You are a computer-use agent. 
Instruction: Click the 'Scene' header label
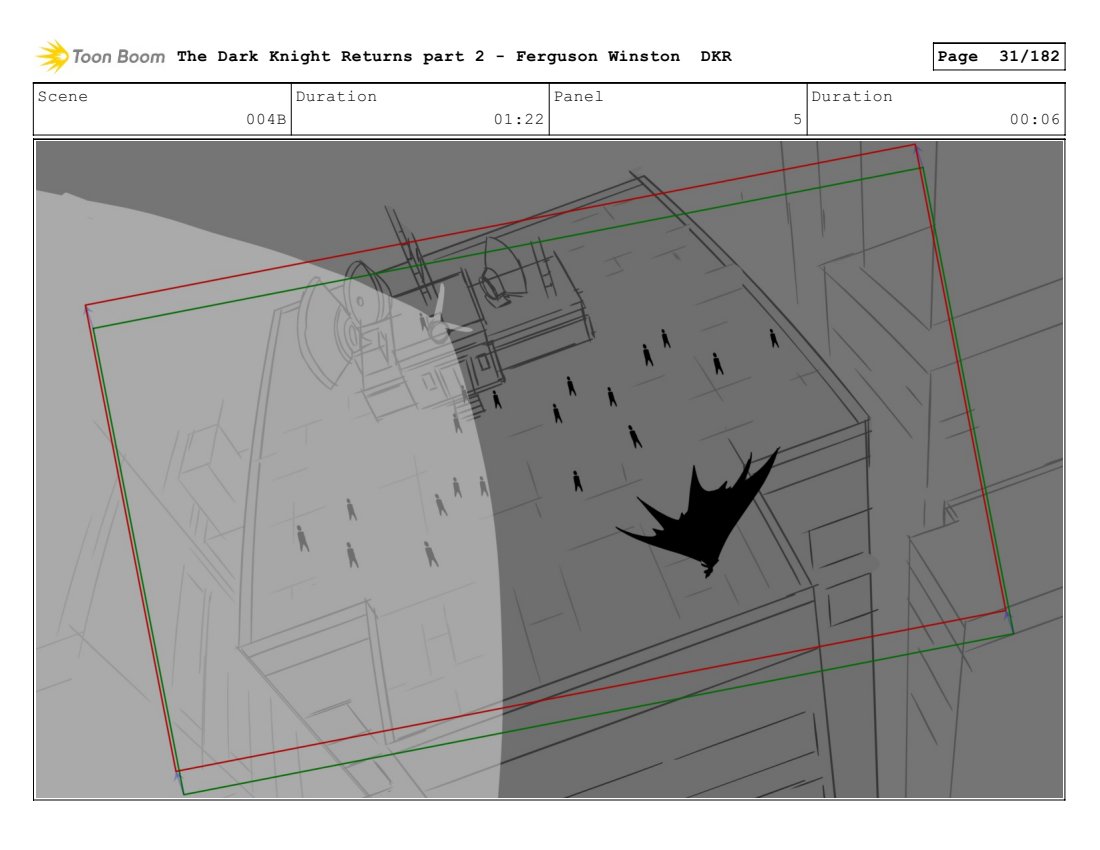point(62,97)
